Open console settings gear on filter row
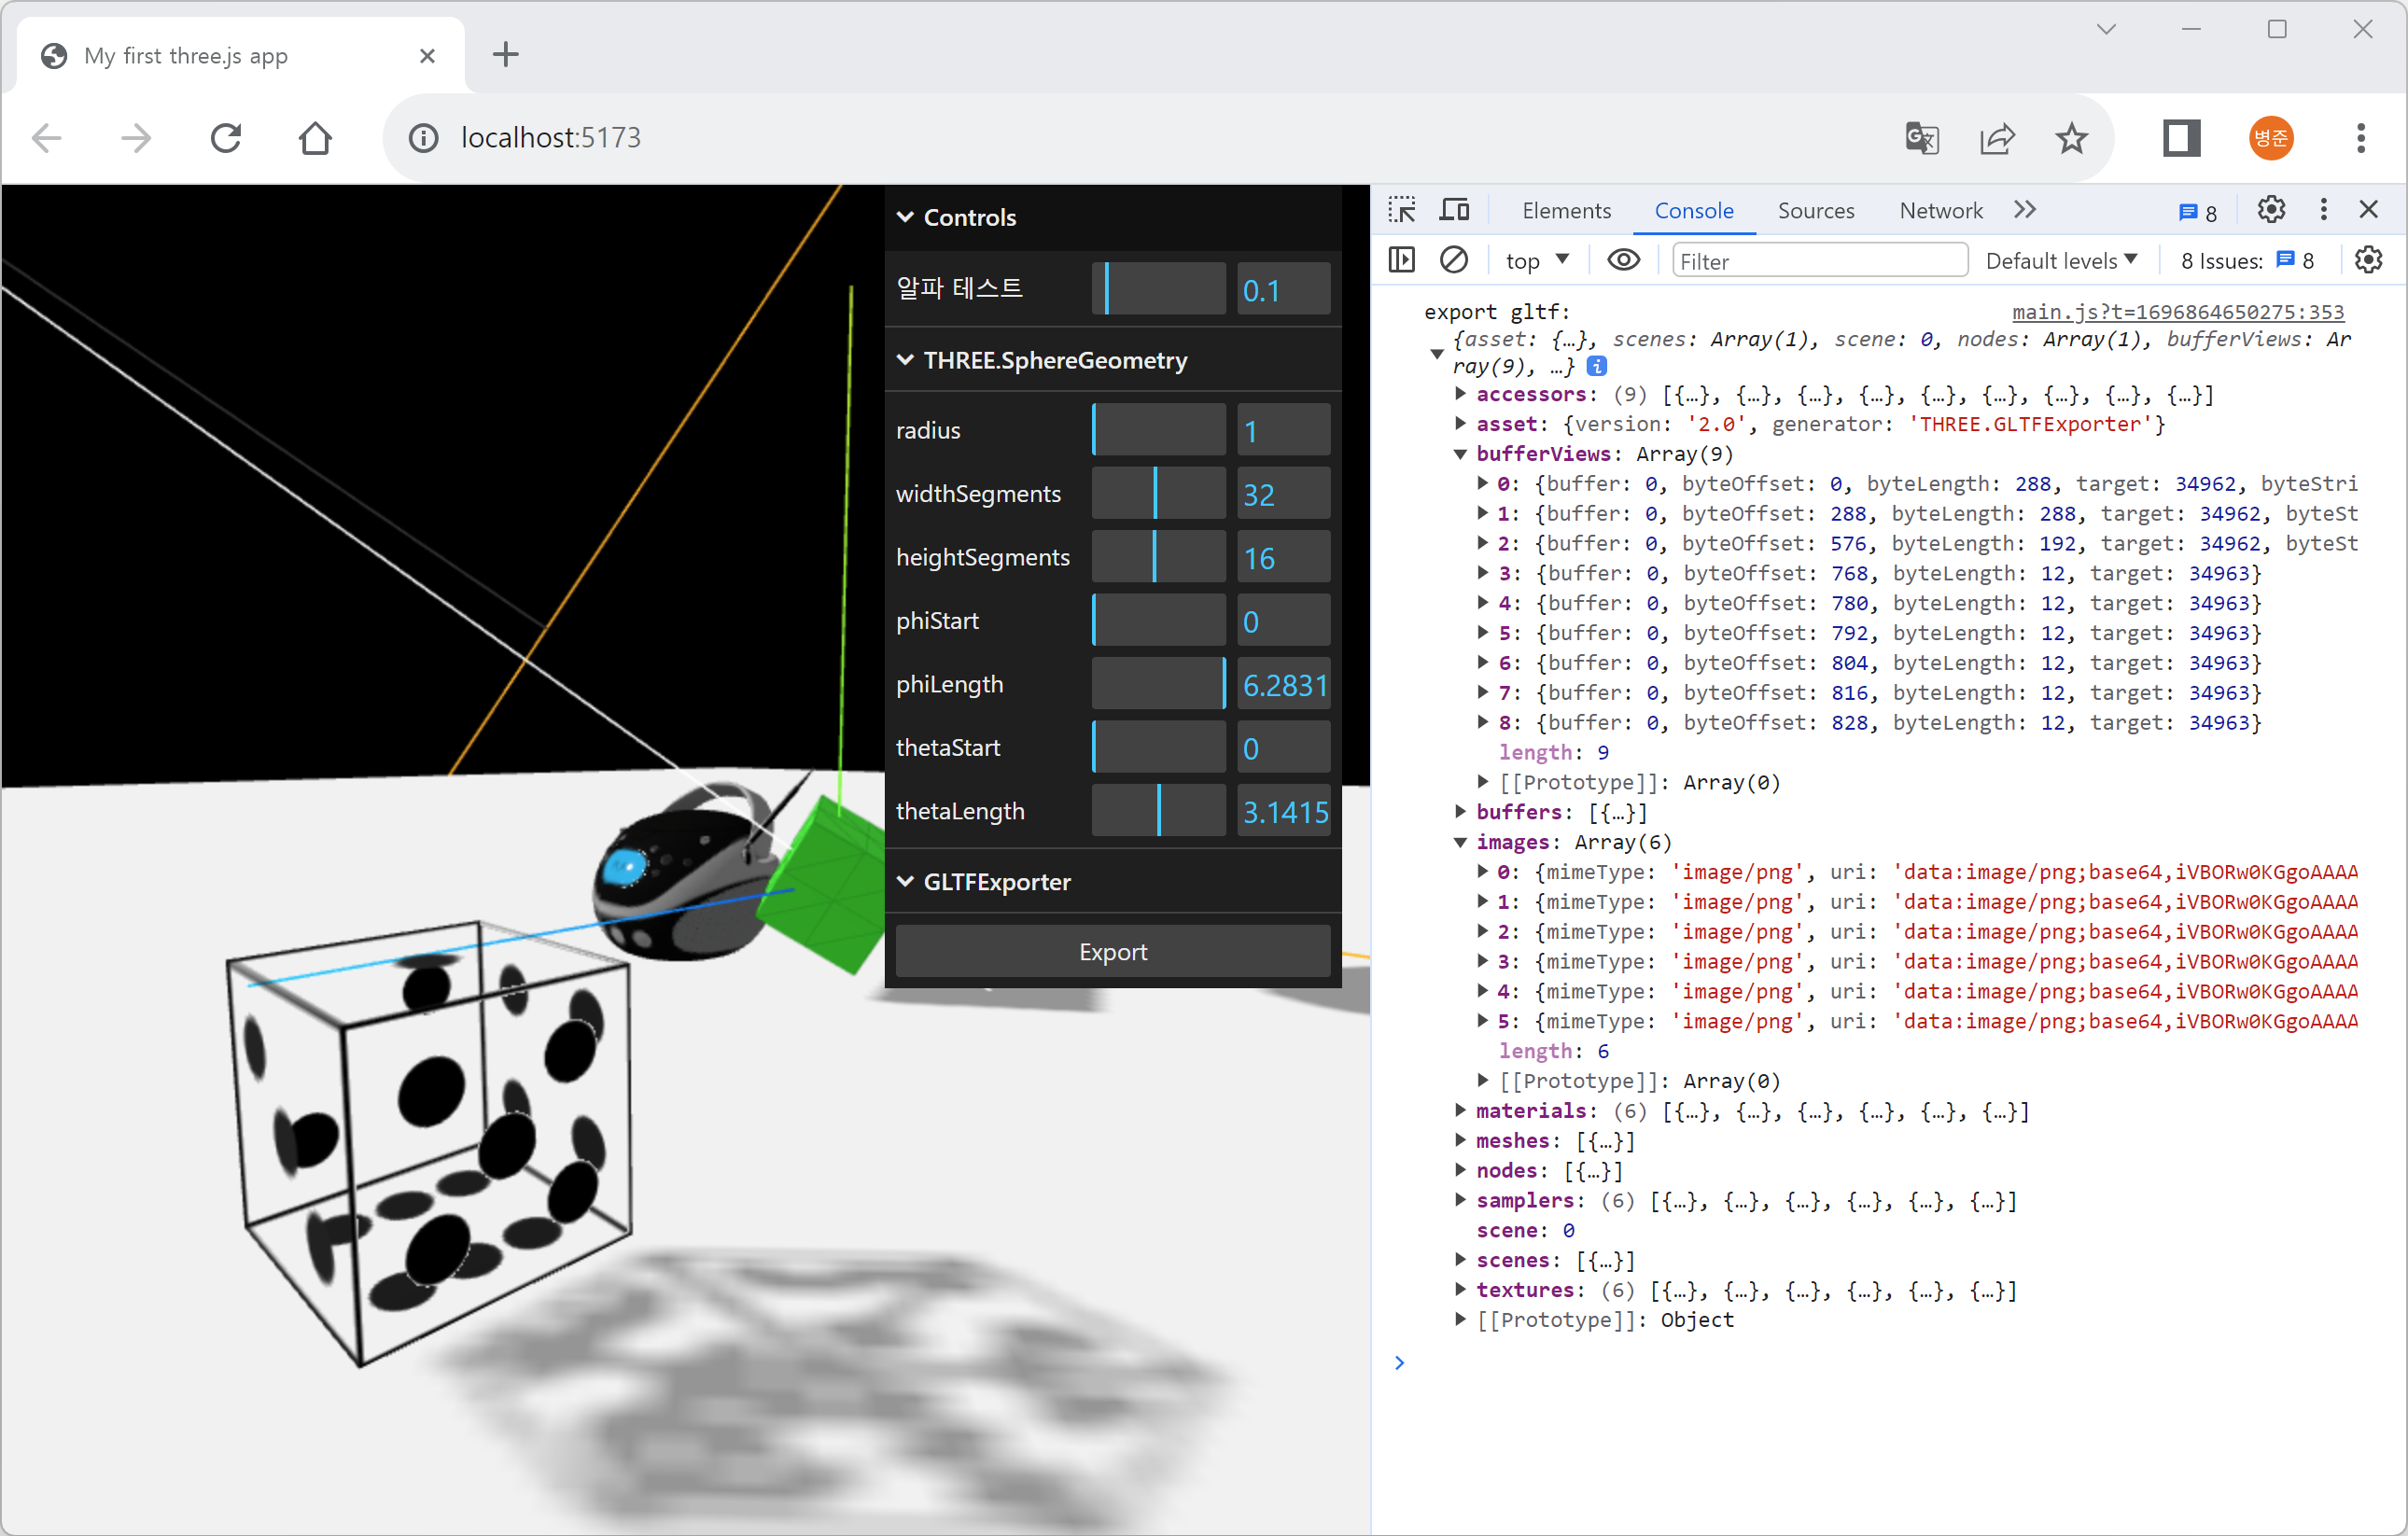The height and width of the screenshot is (1536, 2408). pos(2368,260)
